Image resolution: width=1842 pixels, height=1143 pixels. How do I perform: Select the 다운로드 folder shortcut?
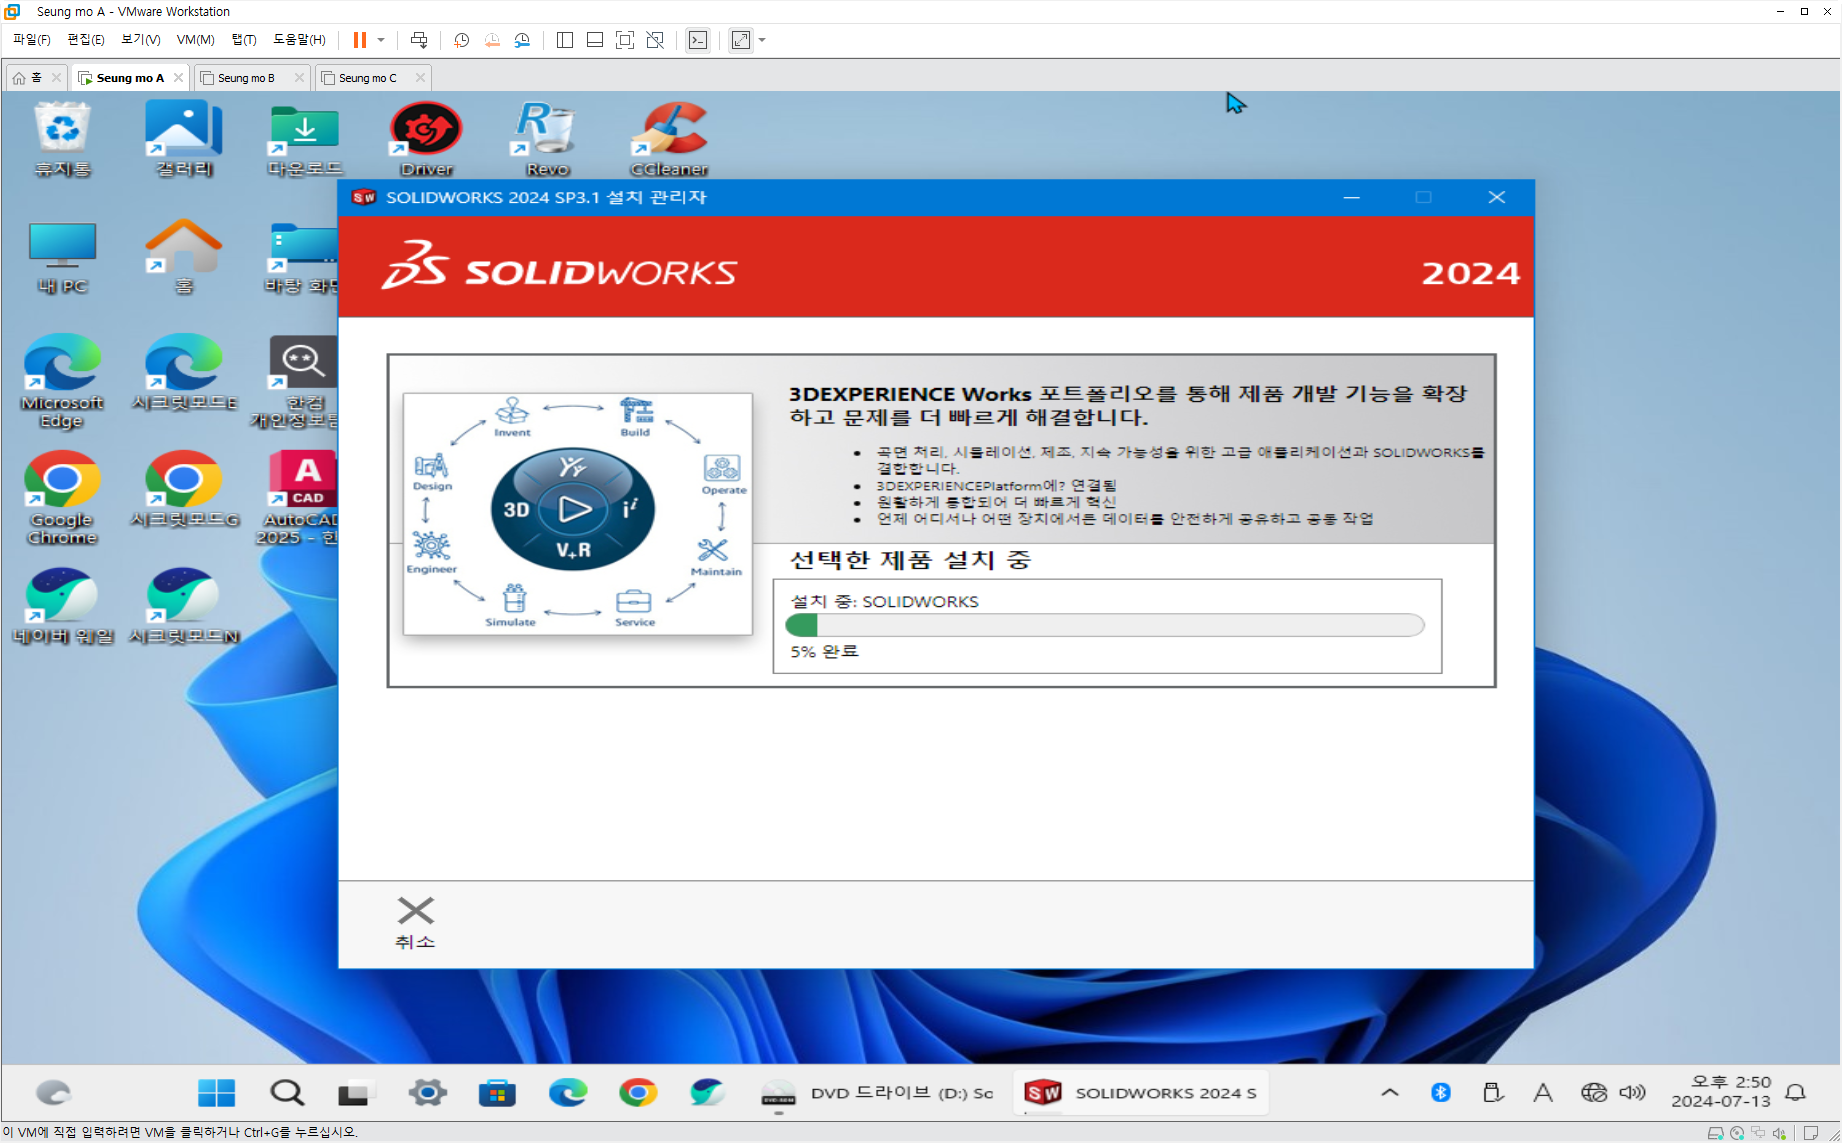[x=305, y=140]
